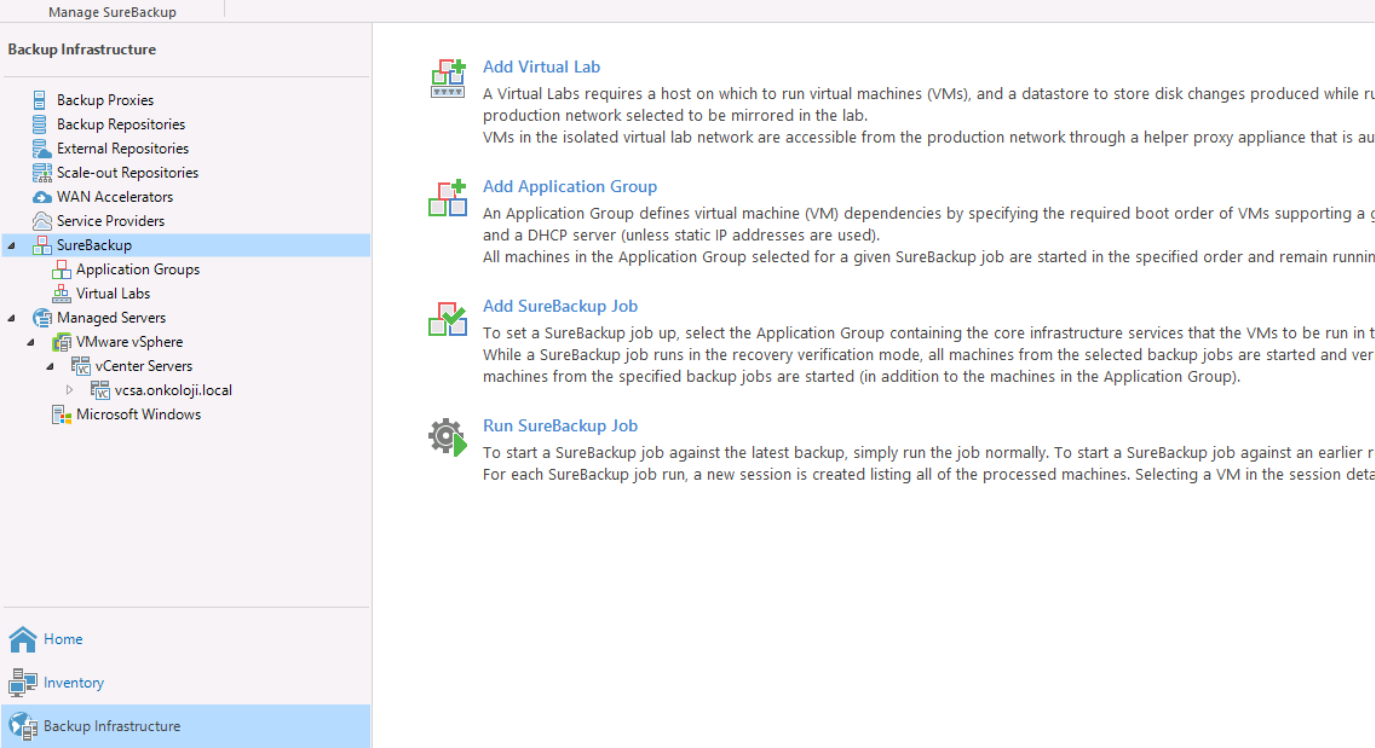This screenshot has width=1375, height=748.
Task: Select the Backup Infrastructure view
Action: (186, 727)
